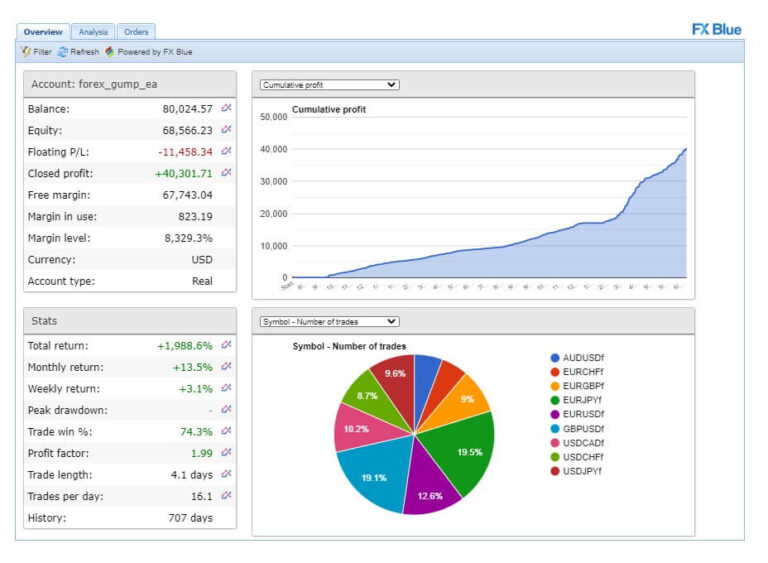Click the Currency value USD
Image resolution: width=768 pixels, height=563 pixels.
(x=202, y=260)
